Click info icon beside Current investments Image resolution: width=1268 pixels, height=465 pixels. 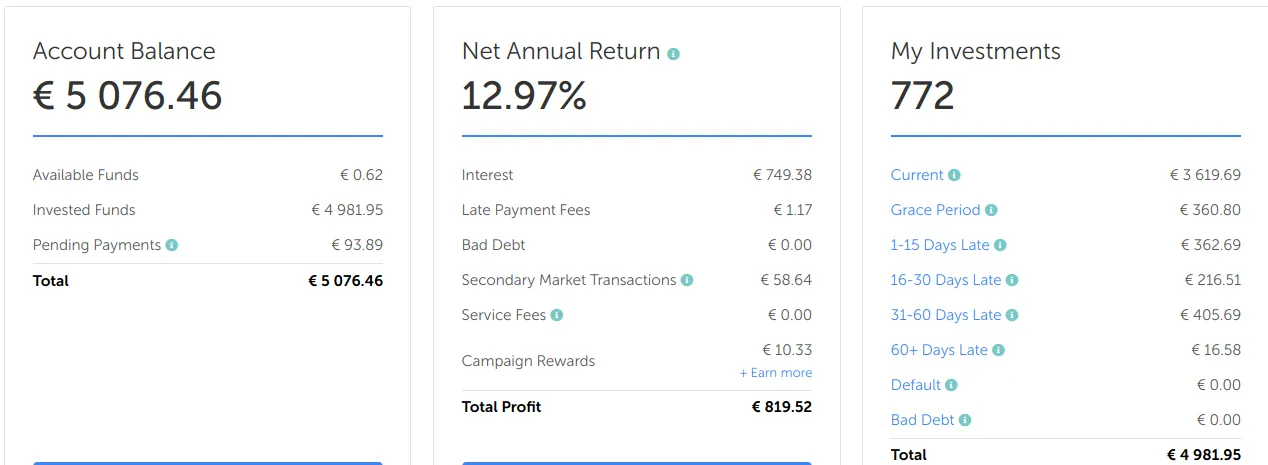[x=954, y=175]
